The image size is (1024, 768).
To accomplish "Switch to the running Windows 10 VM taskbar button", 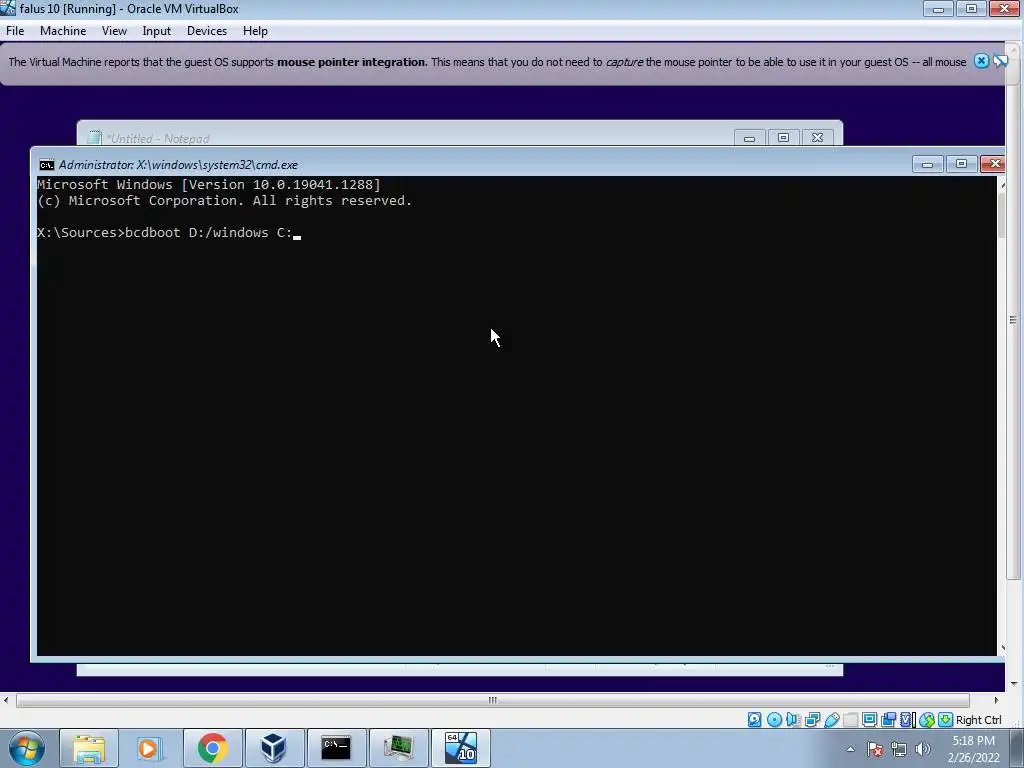I will click(460, 748).
